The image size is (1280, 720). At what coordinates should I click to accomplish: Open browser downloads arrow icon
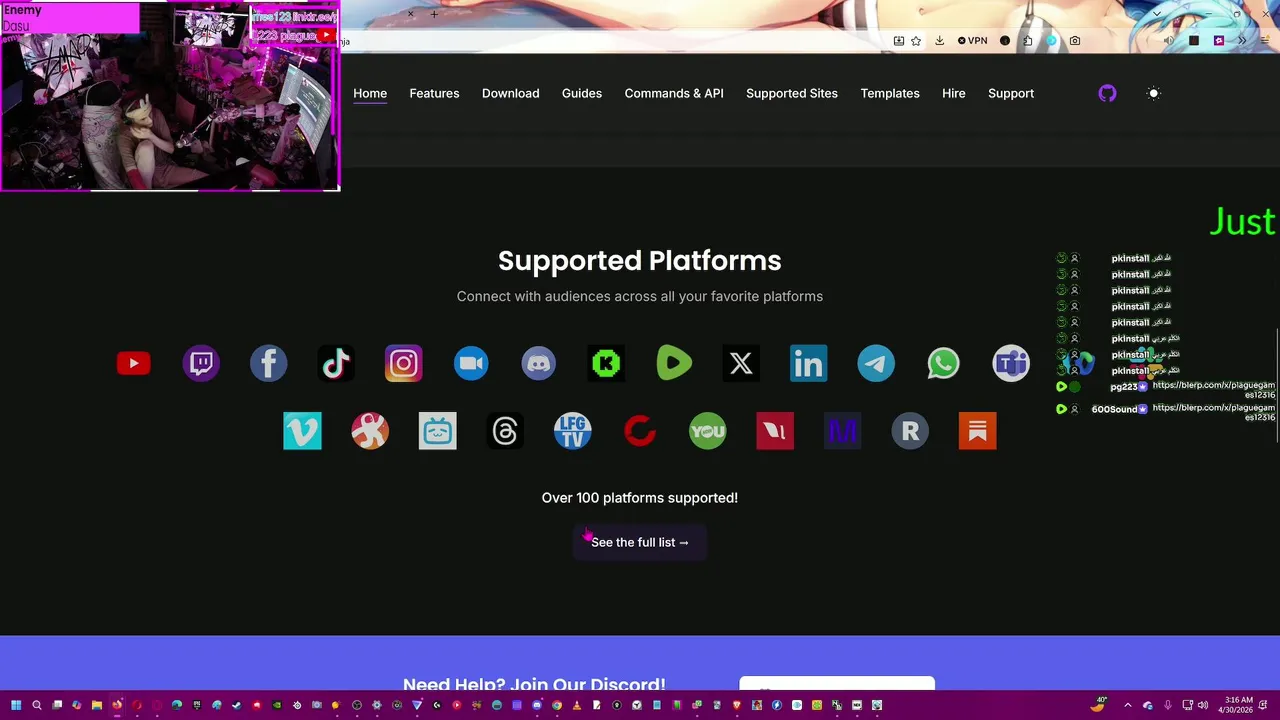[939, 41]
